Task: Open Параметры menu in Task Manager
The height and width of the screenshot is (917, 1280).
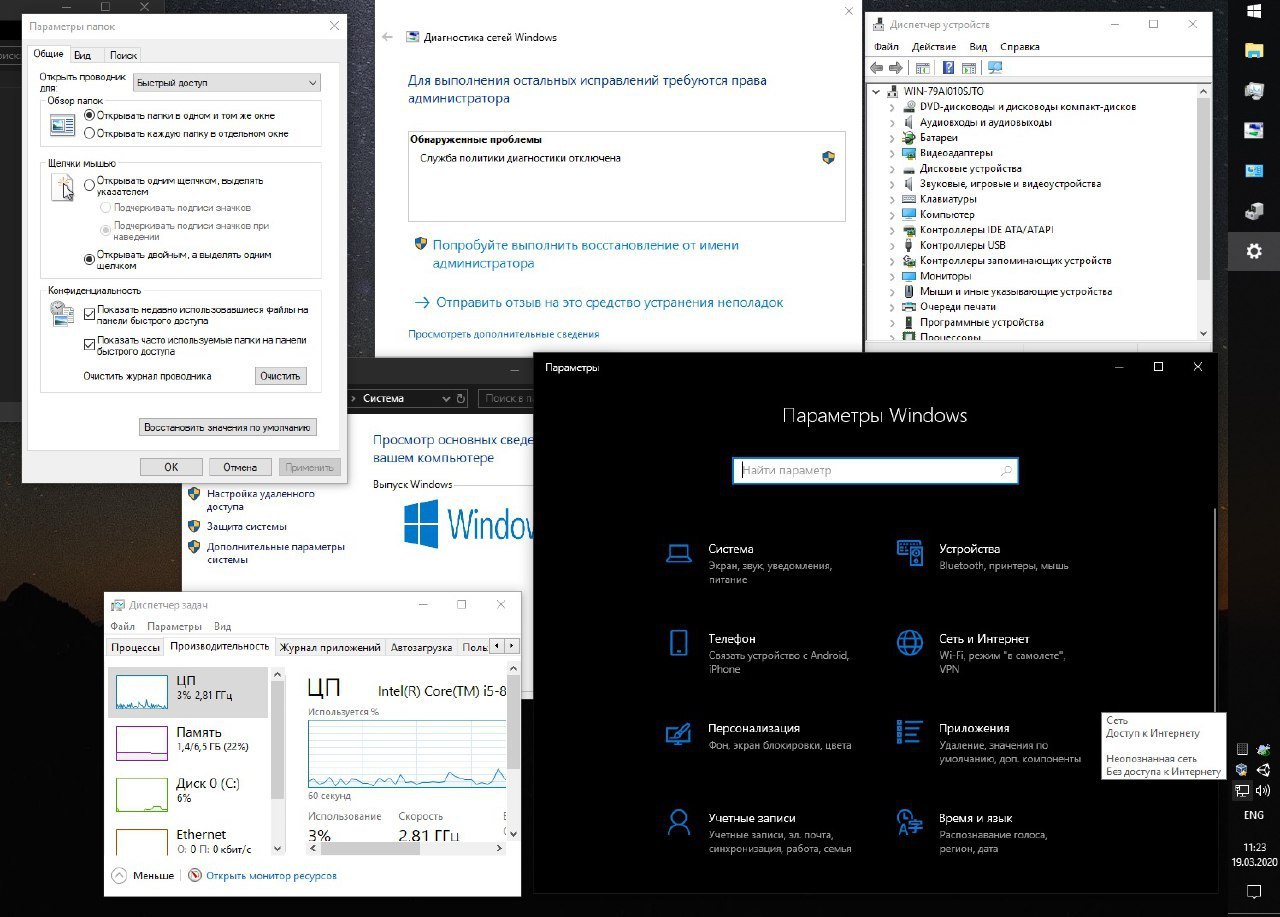Action: pyautogui.click(x=175, y=626)
